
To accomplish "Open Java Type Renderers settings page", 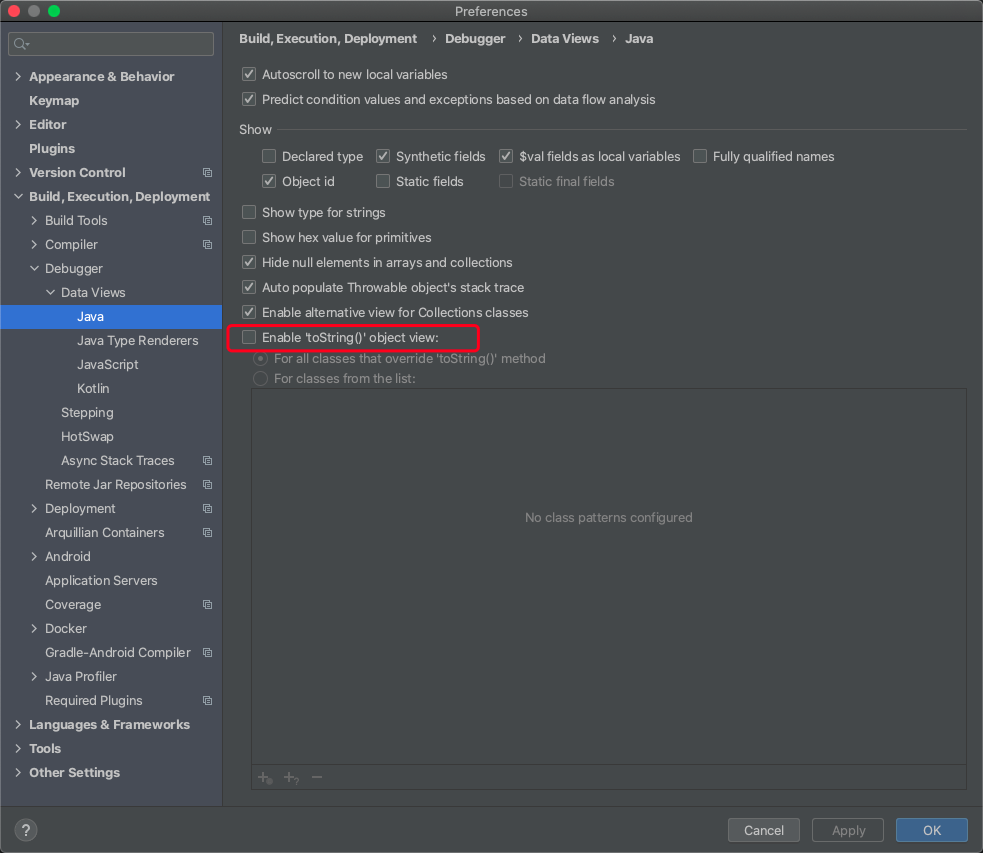I will pyautogui.click(x=137, y=341).
